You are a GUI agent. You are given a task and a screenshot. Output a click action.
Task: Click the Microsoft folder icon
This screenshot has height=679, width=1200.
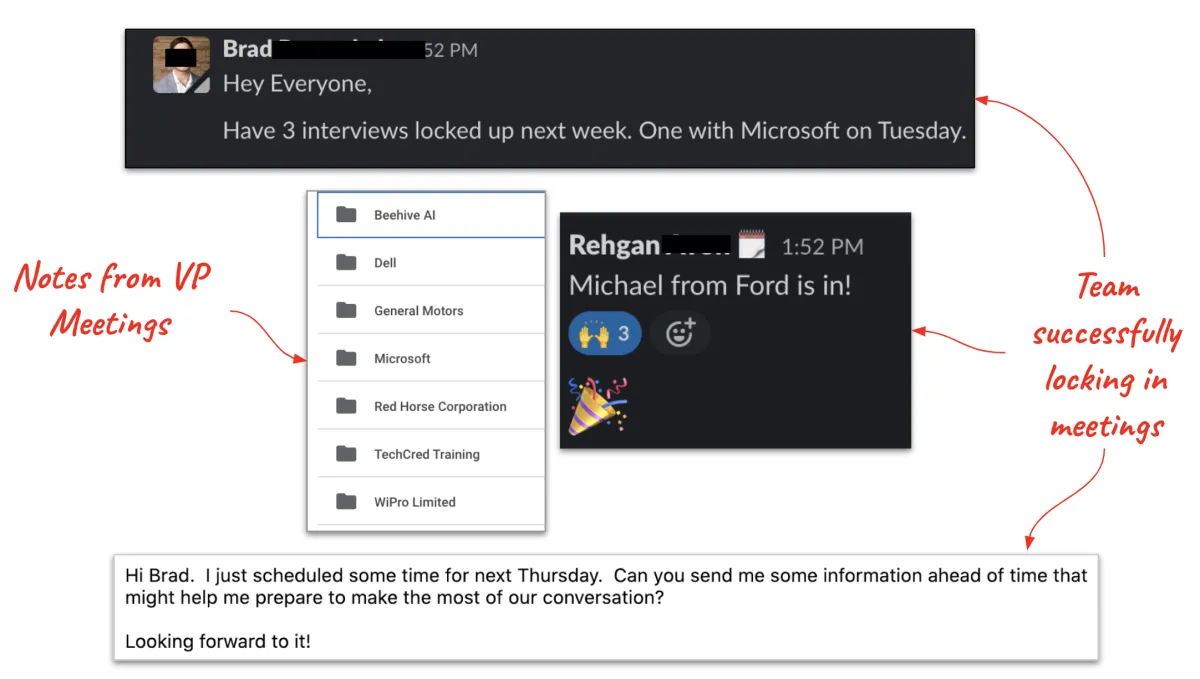[346, 358]
